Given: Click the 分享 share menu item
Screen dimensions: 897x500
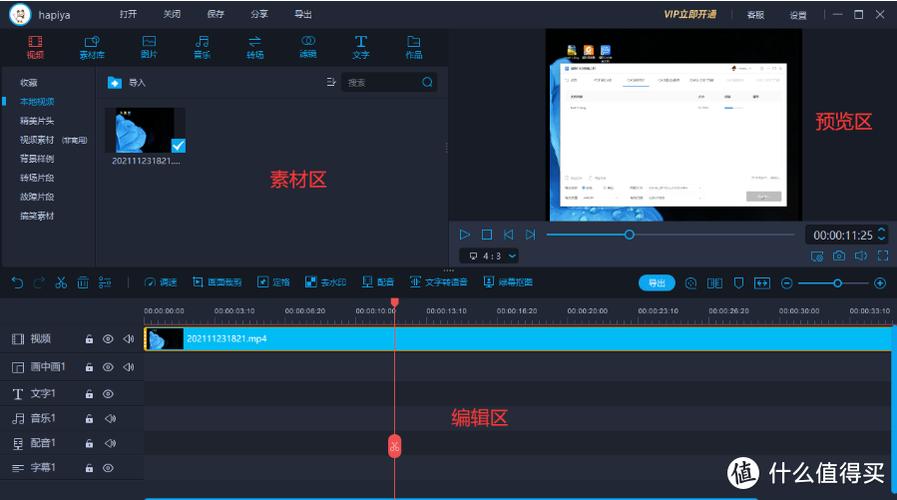Looking at the screenshot, I should pos(259,14).
